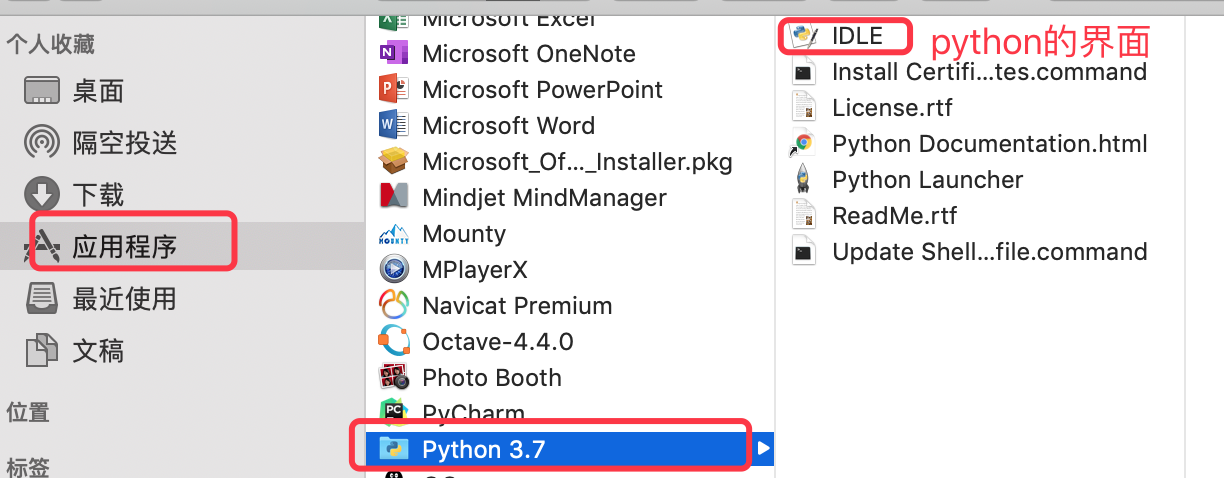Click the IDLE Python icon
Viewport: 1224px width, 478px height.
tap(804, 36)
